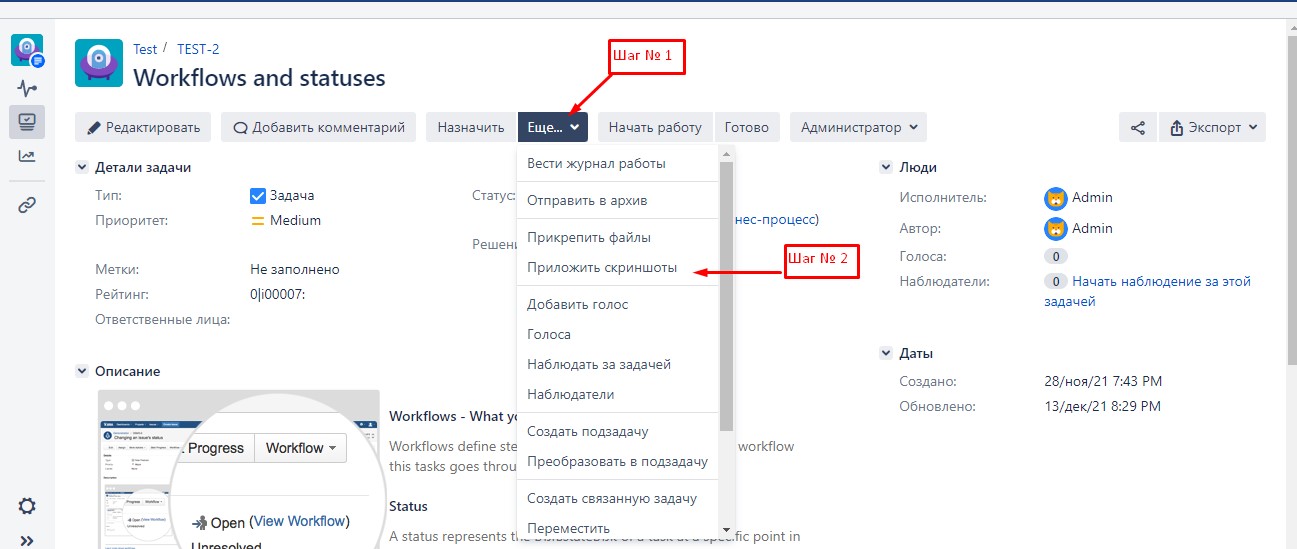Click Добавить комментарий button
The width and height of the screenshot is (1297, 549).
pyautogui.click(x=319, y=127)
